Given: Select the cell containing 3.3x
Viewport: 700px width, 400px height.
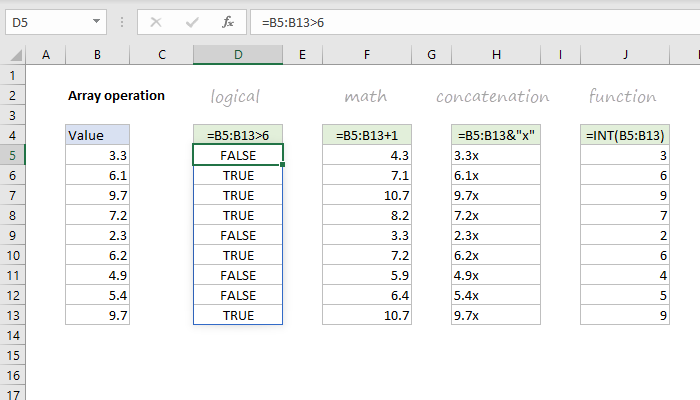Looking at the screenshot, I should pos(495,155).
